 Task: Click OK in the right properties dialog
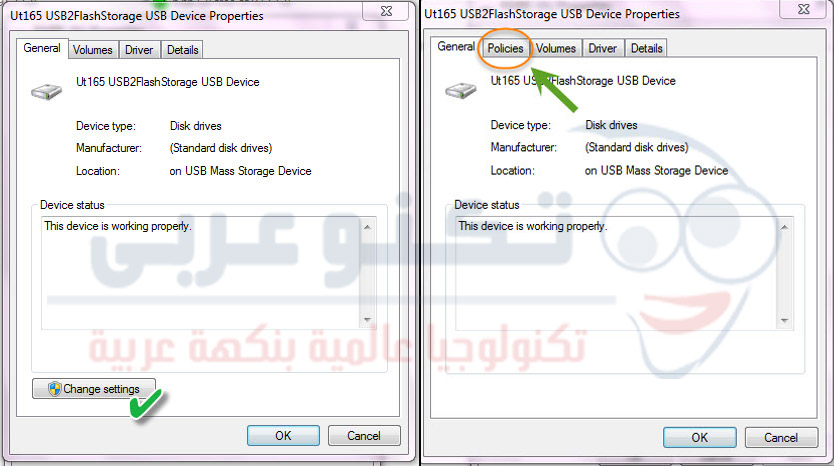(x=699, y=437)
